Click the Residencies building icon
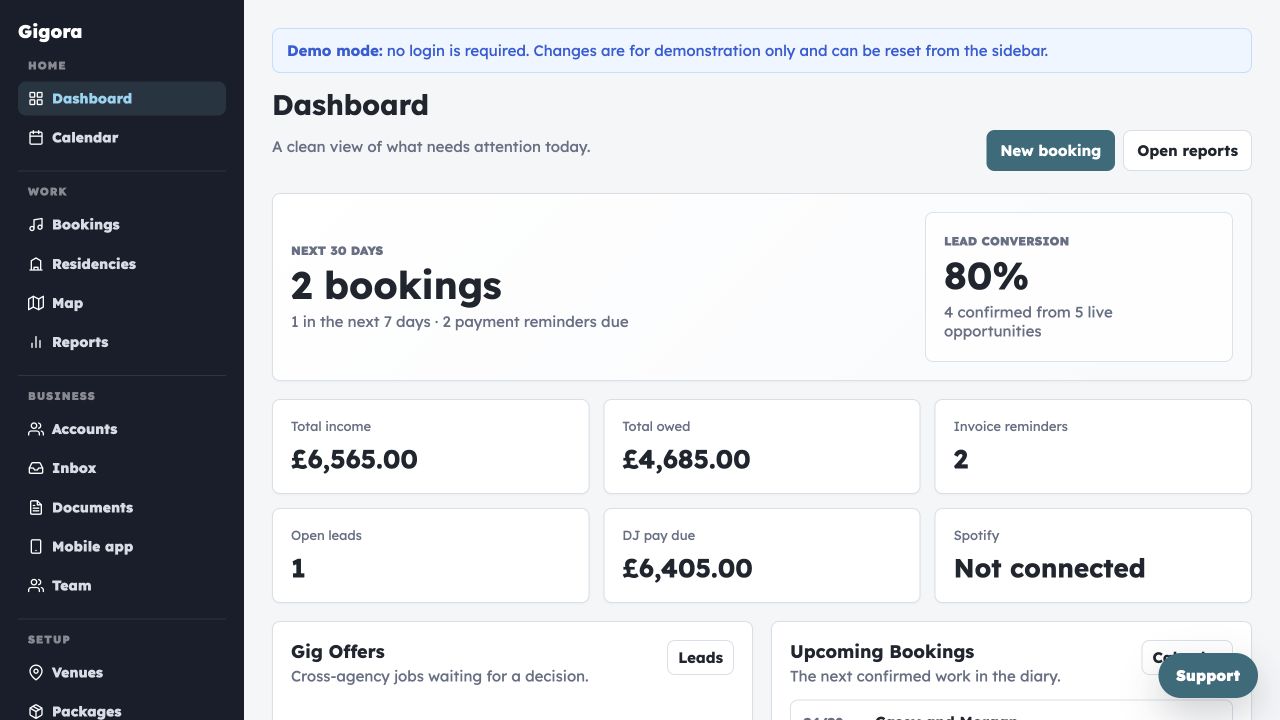The height and width of the screenshot is (720, 1280). click(x=36, y=264)
